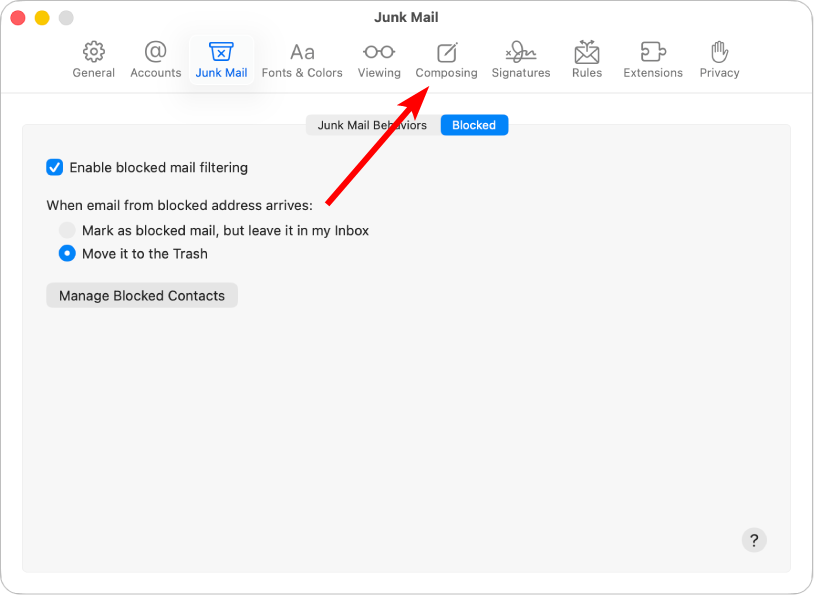The width and height of the screenshot is (814, 596).
Task: Open Fonts & Colors settings
Action: [x=302, y=59]
